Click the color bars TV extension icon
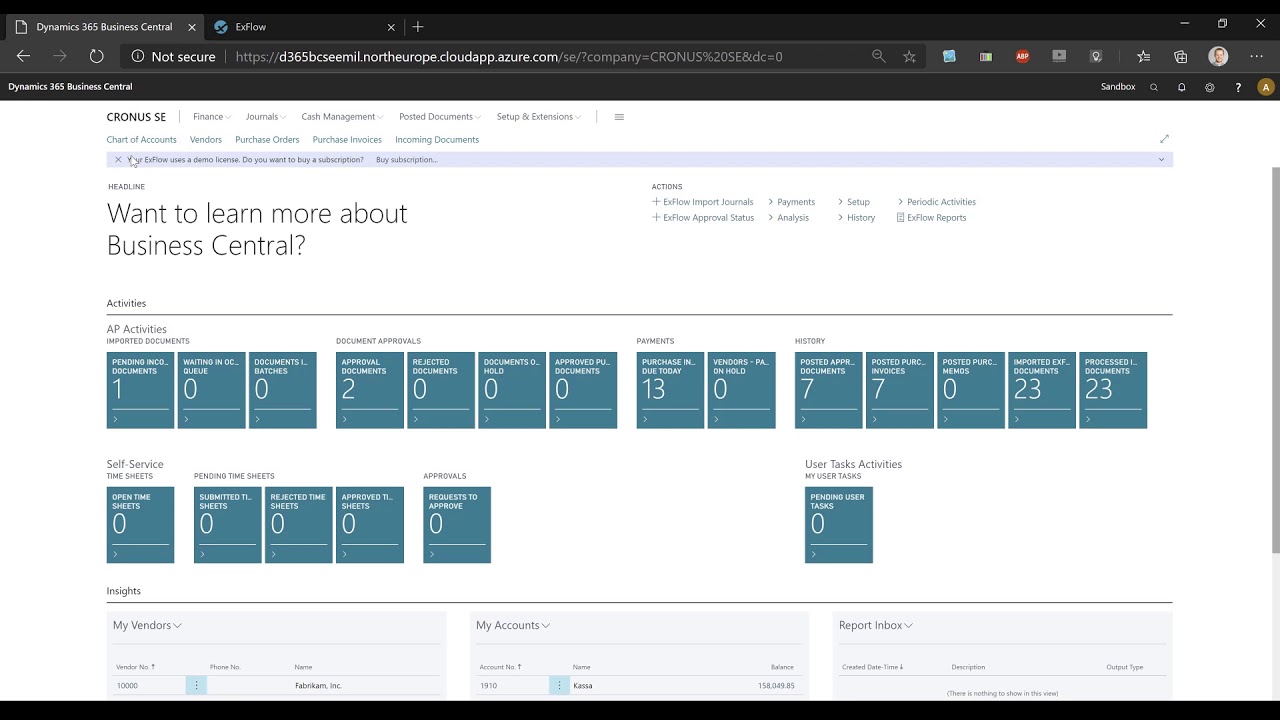This screenshot has width=1280, height=720. [986, 57]
